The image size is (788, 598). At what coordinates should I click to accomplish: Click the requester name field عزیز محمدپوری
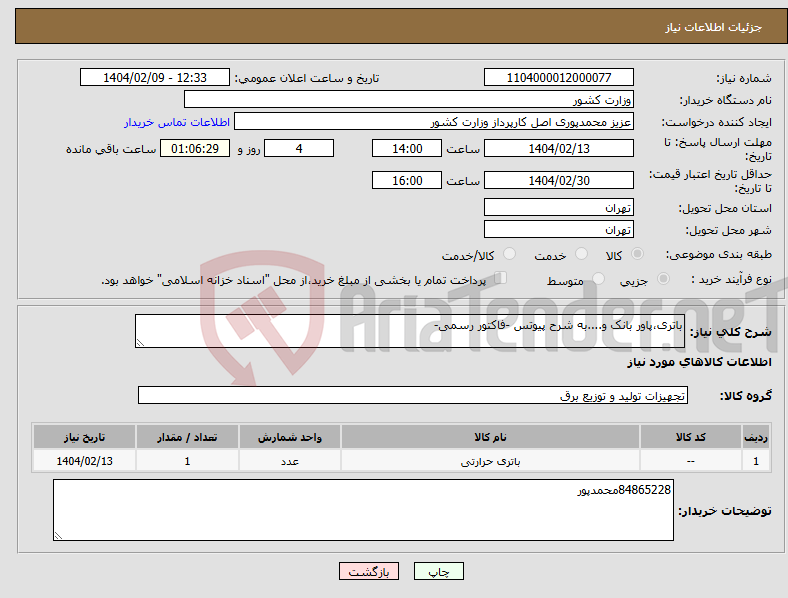pos(434,122)
